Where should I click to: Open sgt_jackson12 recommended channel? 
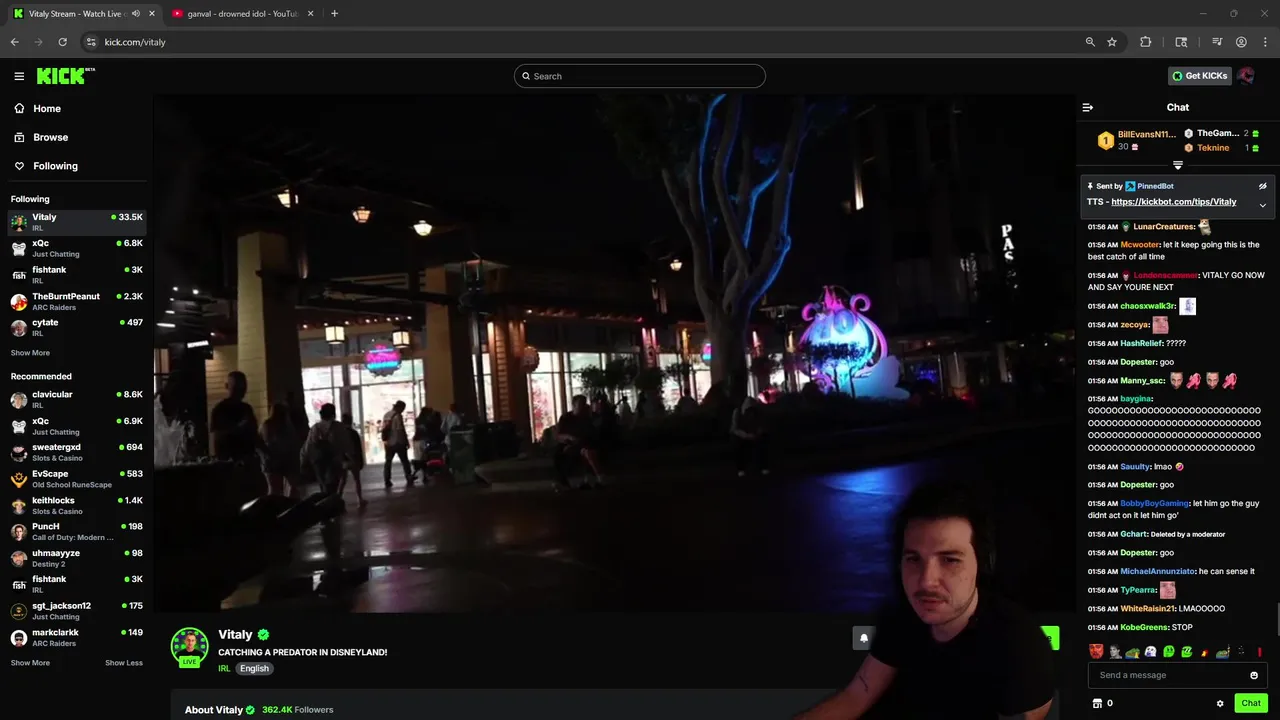coord(78,611)
